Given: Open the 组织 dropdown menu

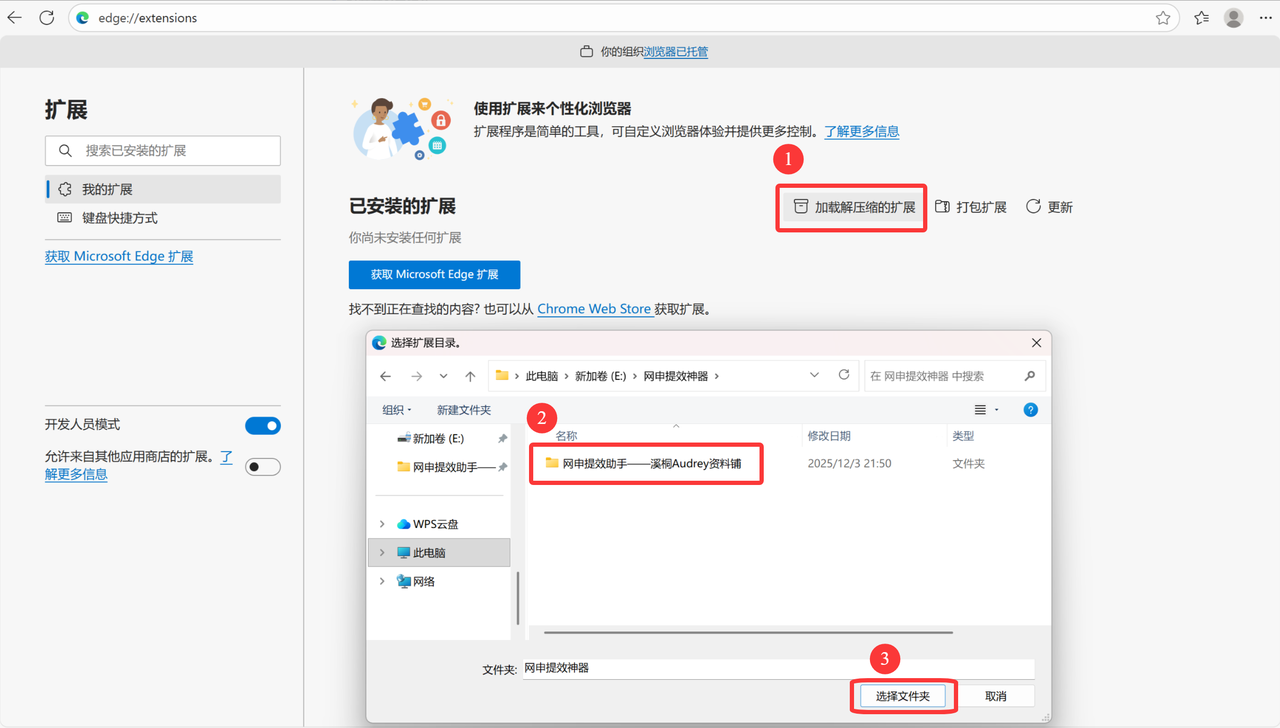Looking at the screenshot, I should click(397, 409).
